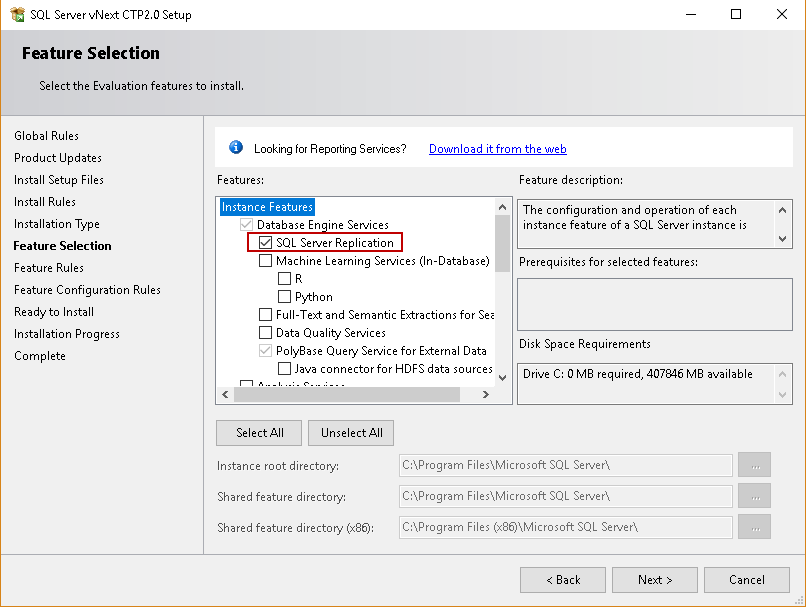Browse for the Shared feature directory (x86)

pos(755,527)
